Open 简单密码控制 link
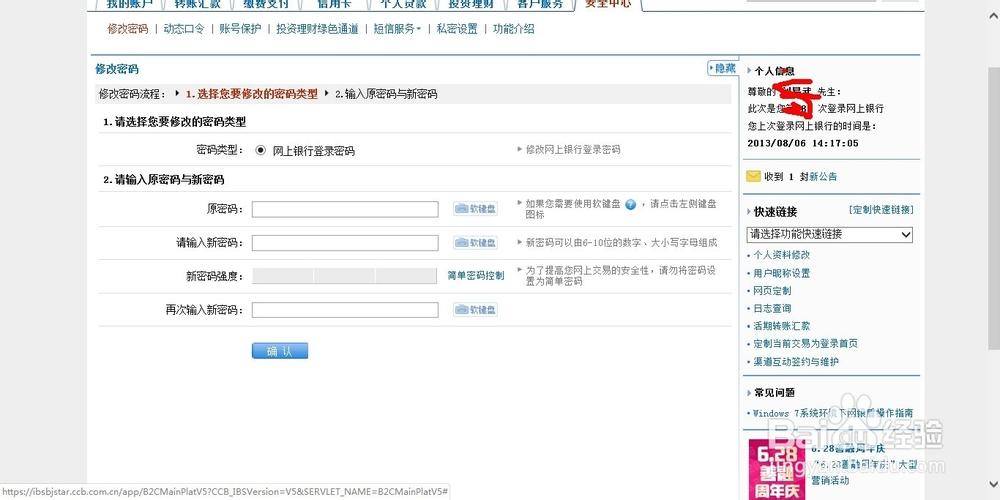This screenshot has width=1000, height=500. point(476,276)
